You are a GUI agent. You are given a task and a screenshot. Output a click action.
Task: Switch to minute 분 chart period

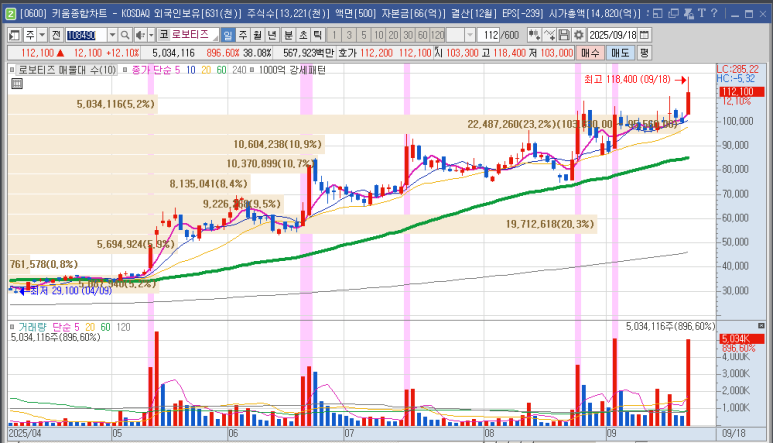point(288,35)
